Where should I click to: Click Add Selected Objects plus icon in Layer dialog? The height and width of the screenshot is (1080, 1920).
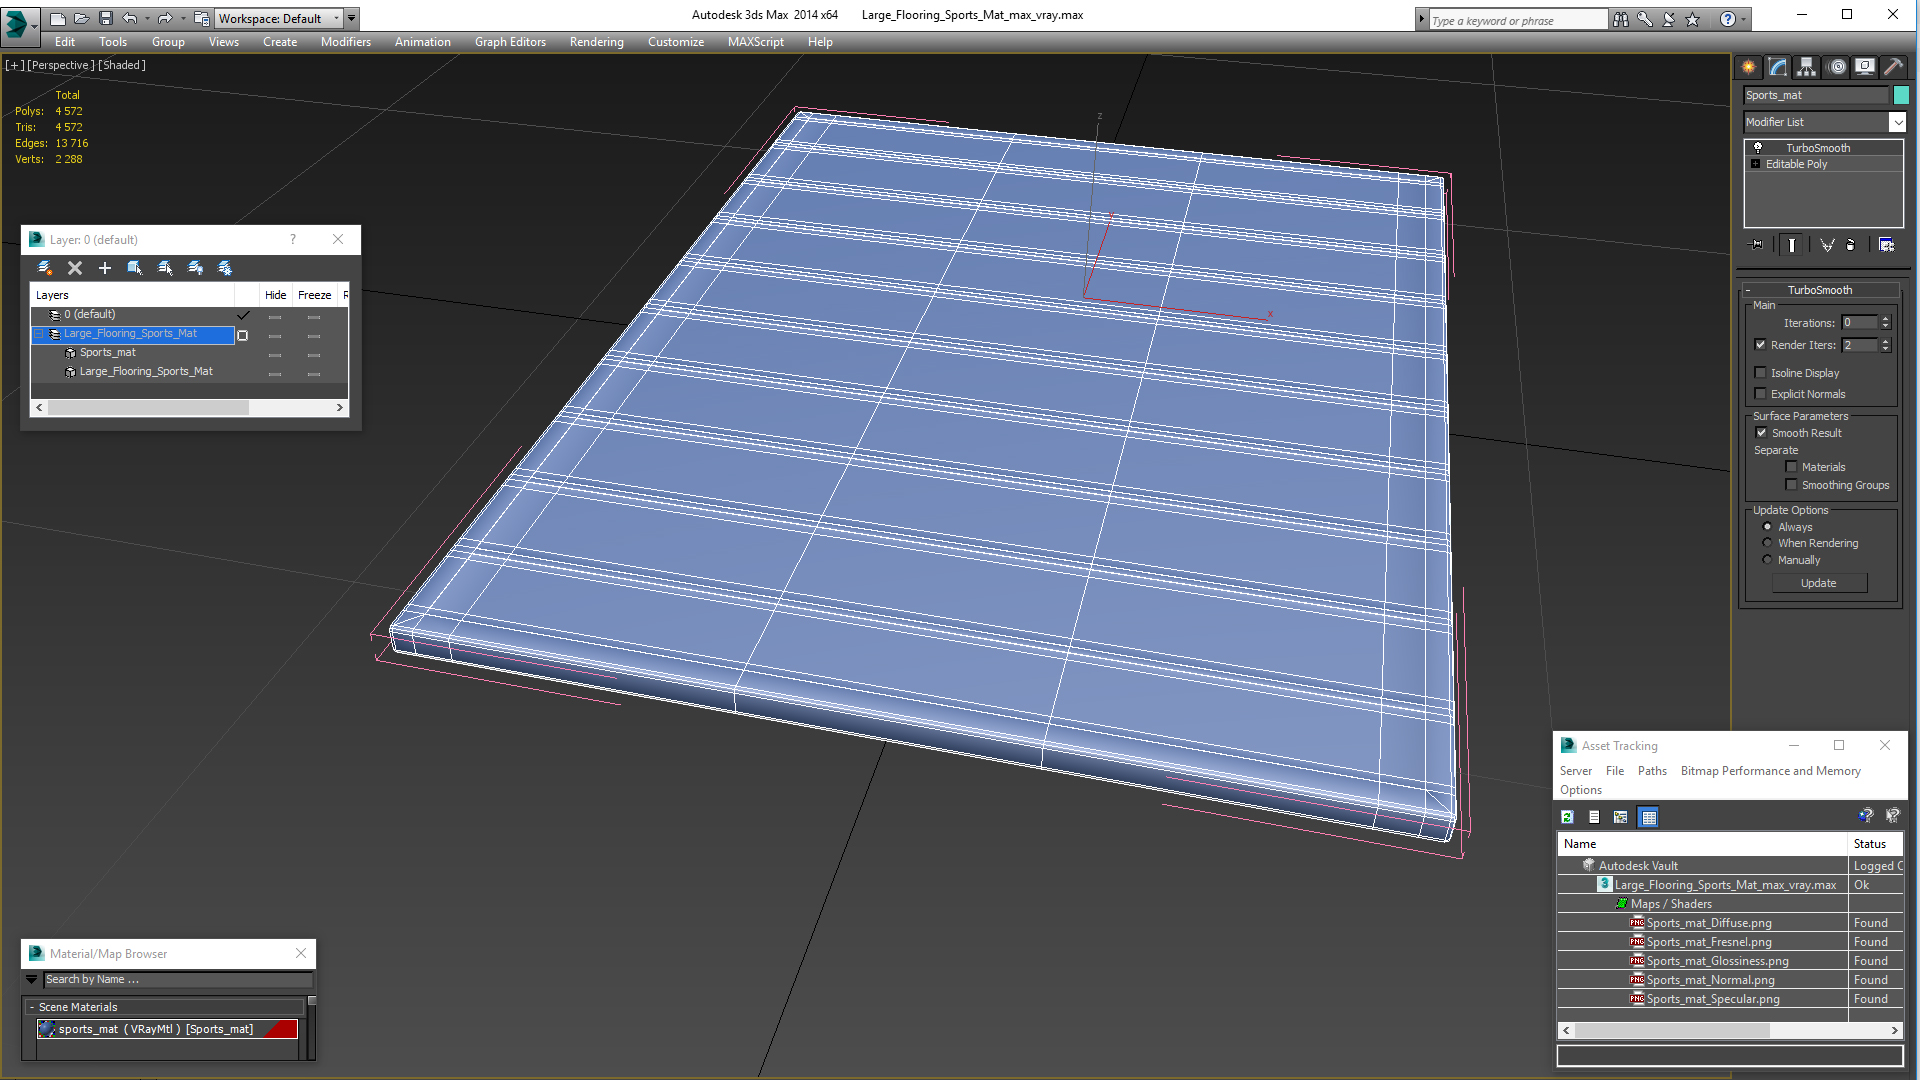pos(104,268)
